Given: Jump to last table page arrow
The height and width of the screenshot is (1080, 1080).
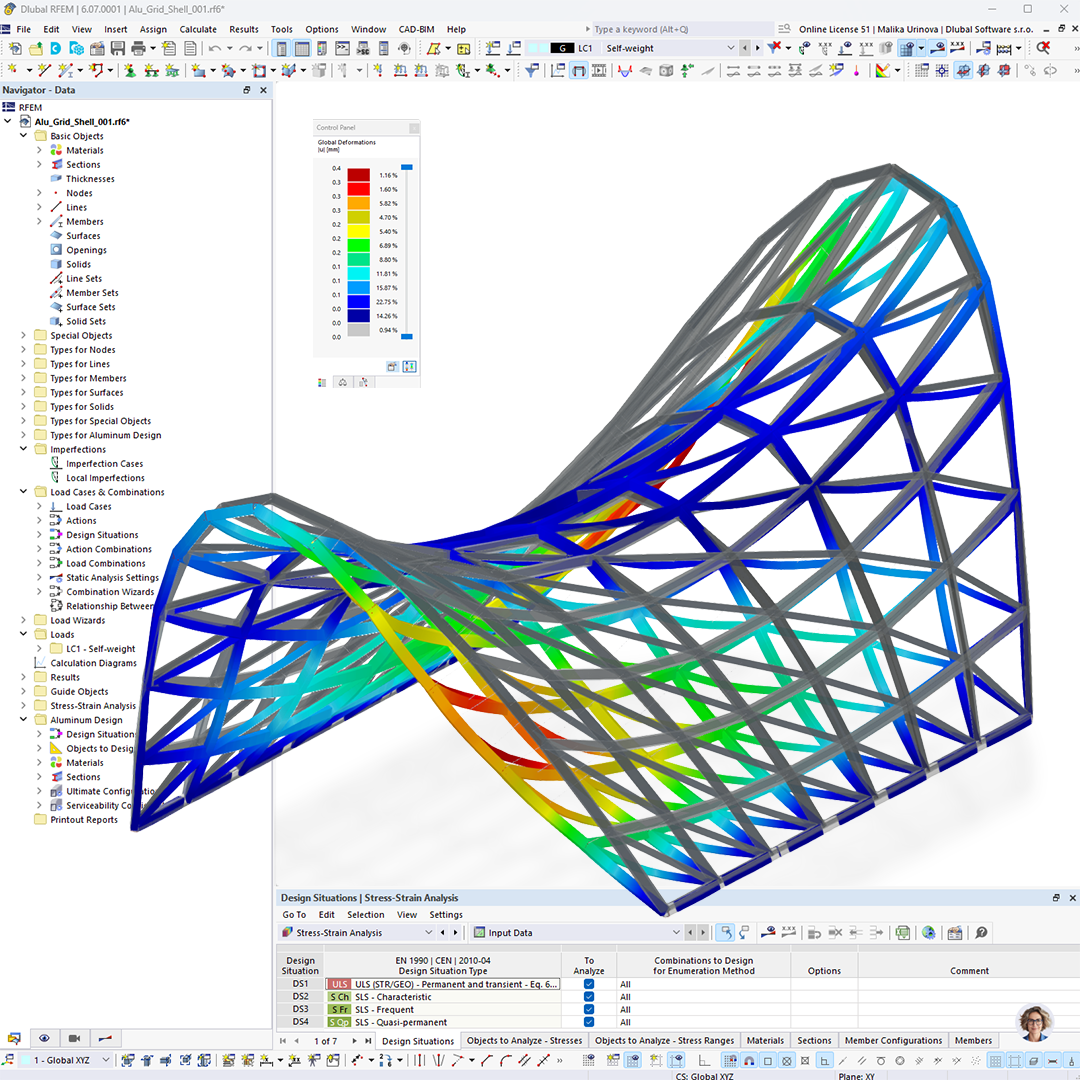Looking at the screenshot, I should point(368,1041).
